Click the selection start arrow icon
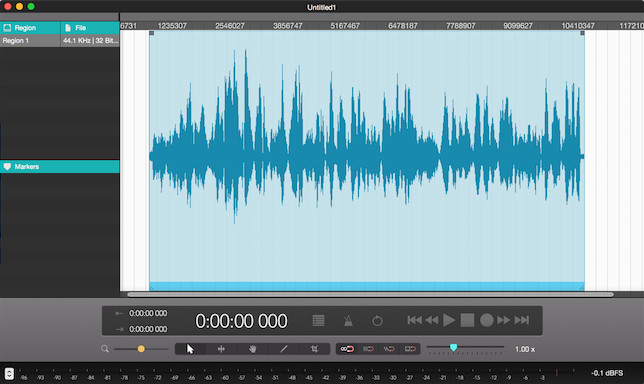This screenshot has height=384, width=644. 119,313
